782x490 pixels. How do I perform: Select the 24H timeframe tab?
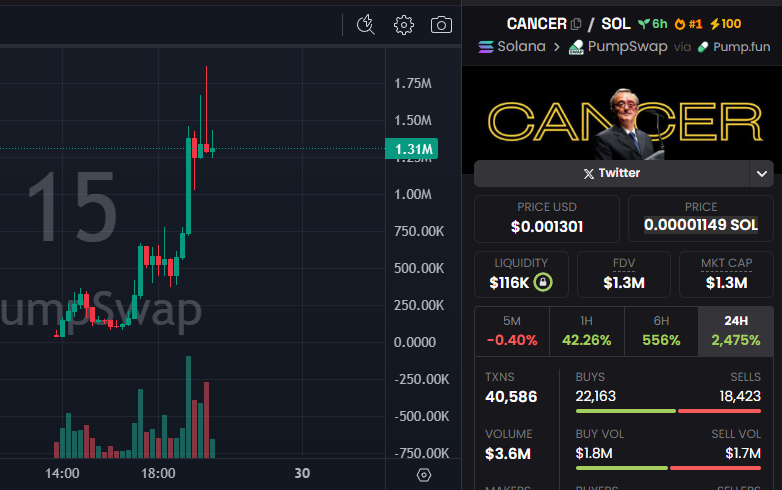tap(736, 331)
